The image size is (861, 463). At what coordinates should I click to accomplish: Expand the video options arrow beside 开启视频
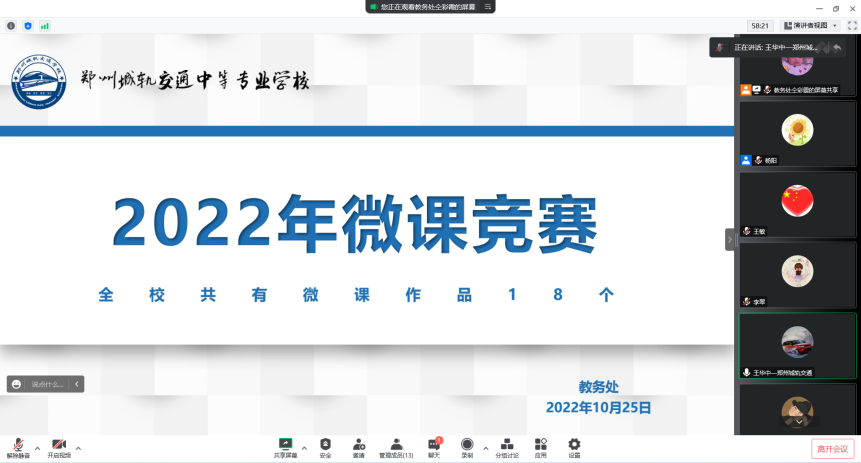[78, 447]
